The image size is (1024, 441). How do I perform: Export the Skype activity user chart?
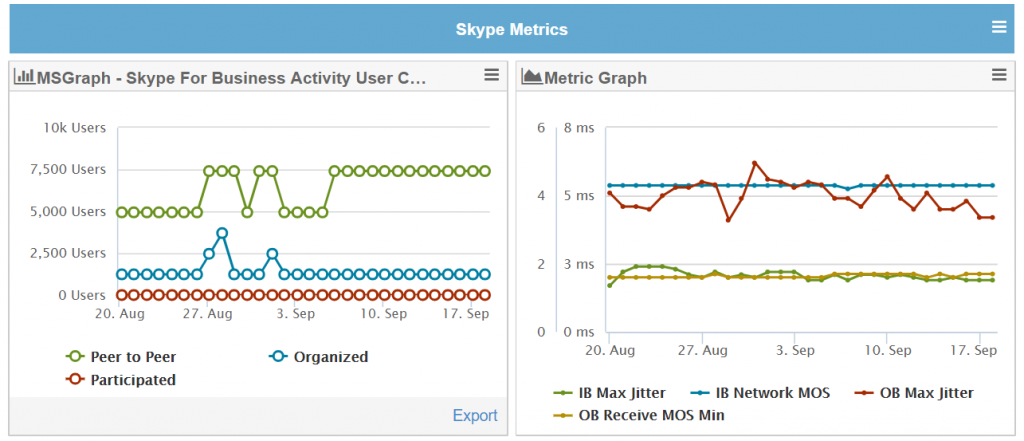(475, 416)
